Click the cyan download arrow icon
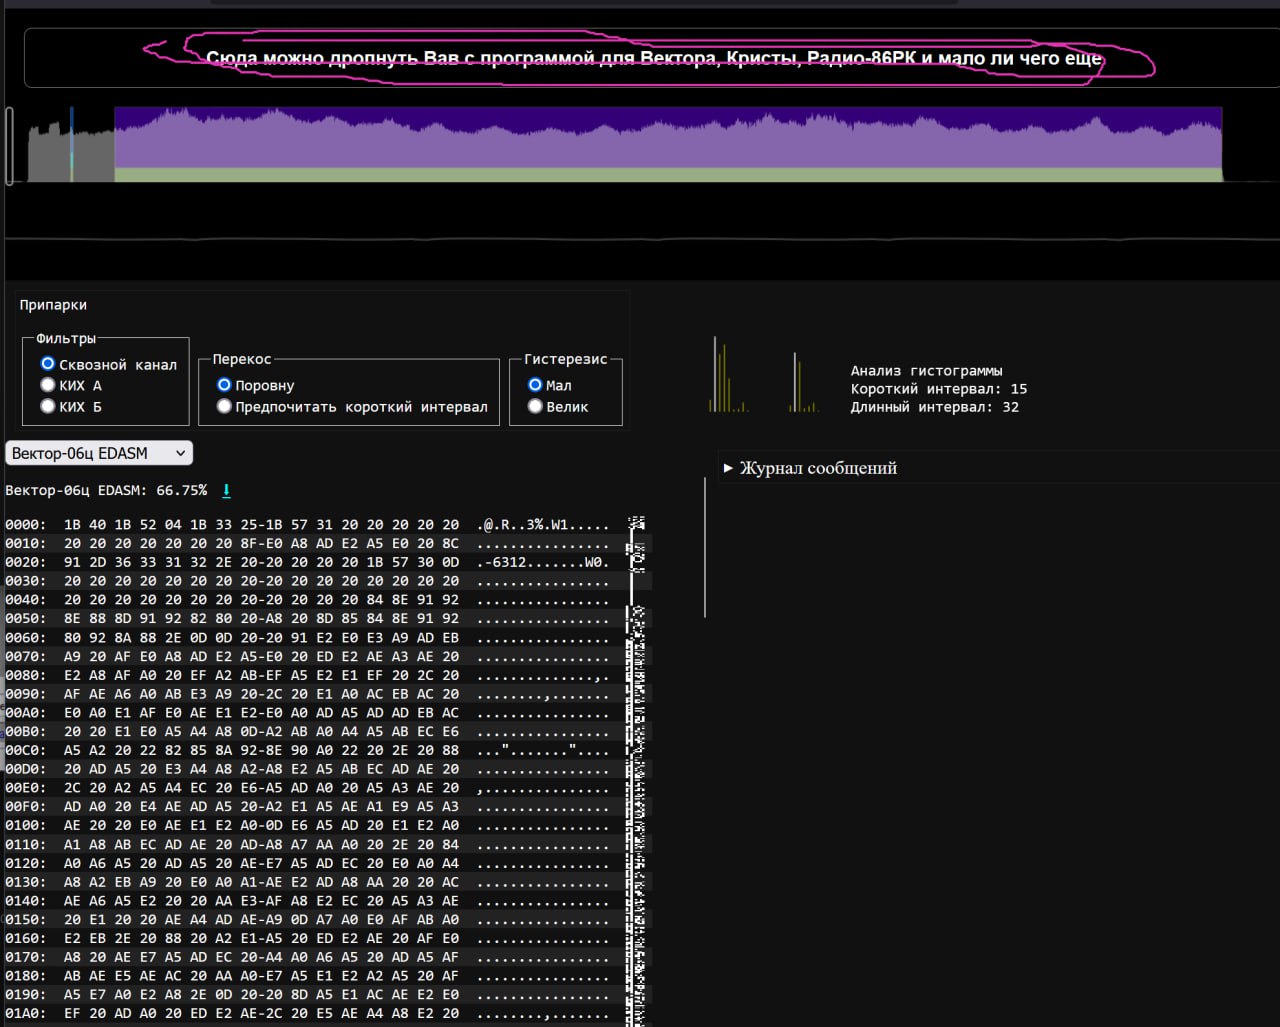 tap(226, 490)
